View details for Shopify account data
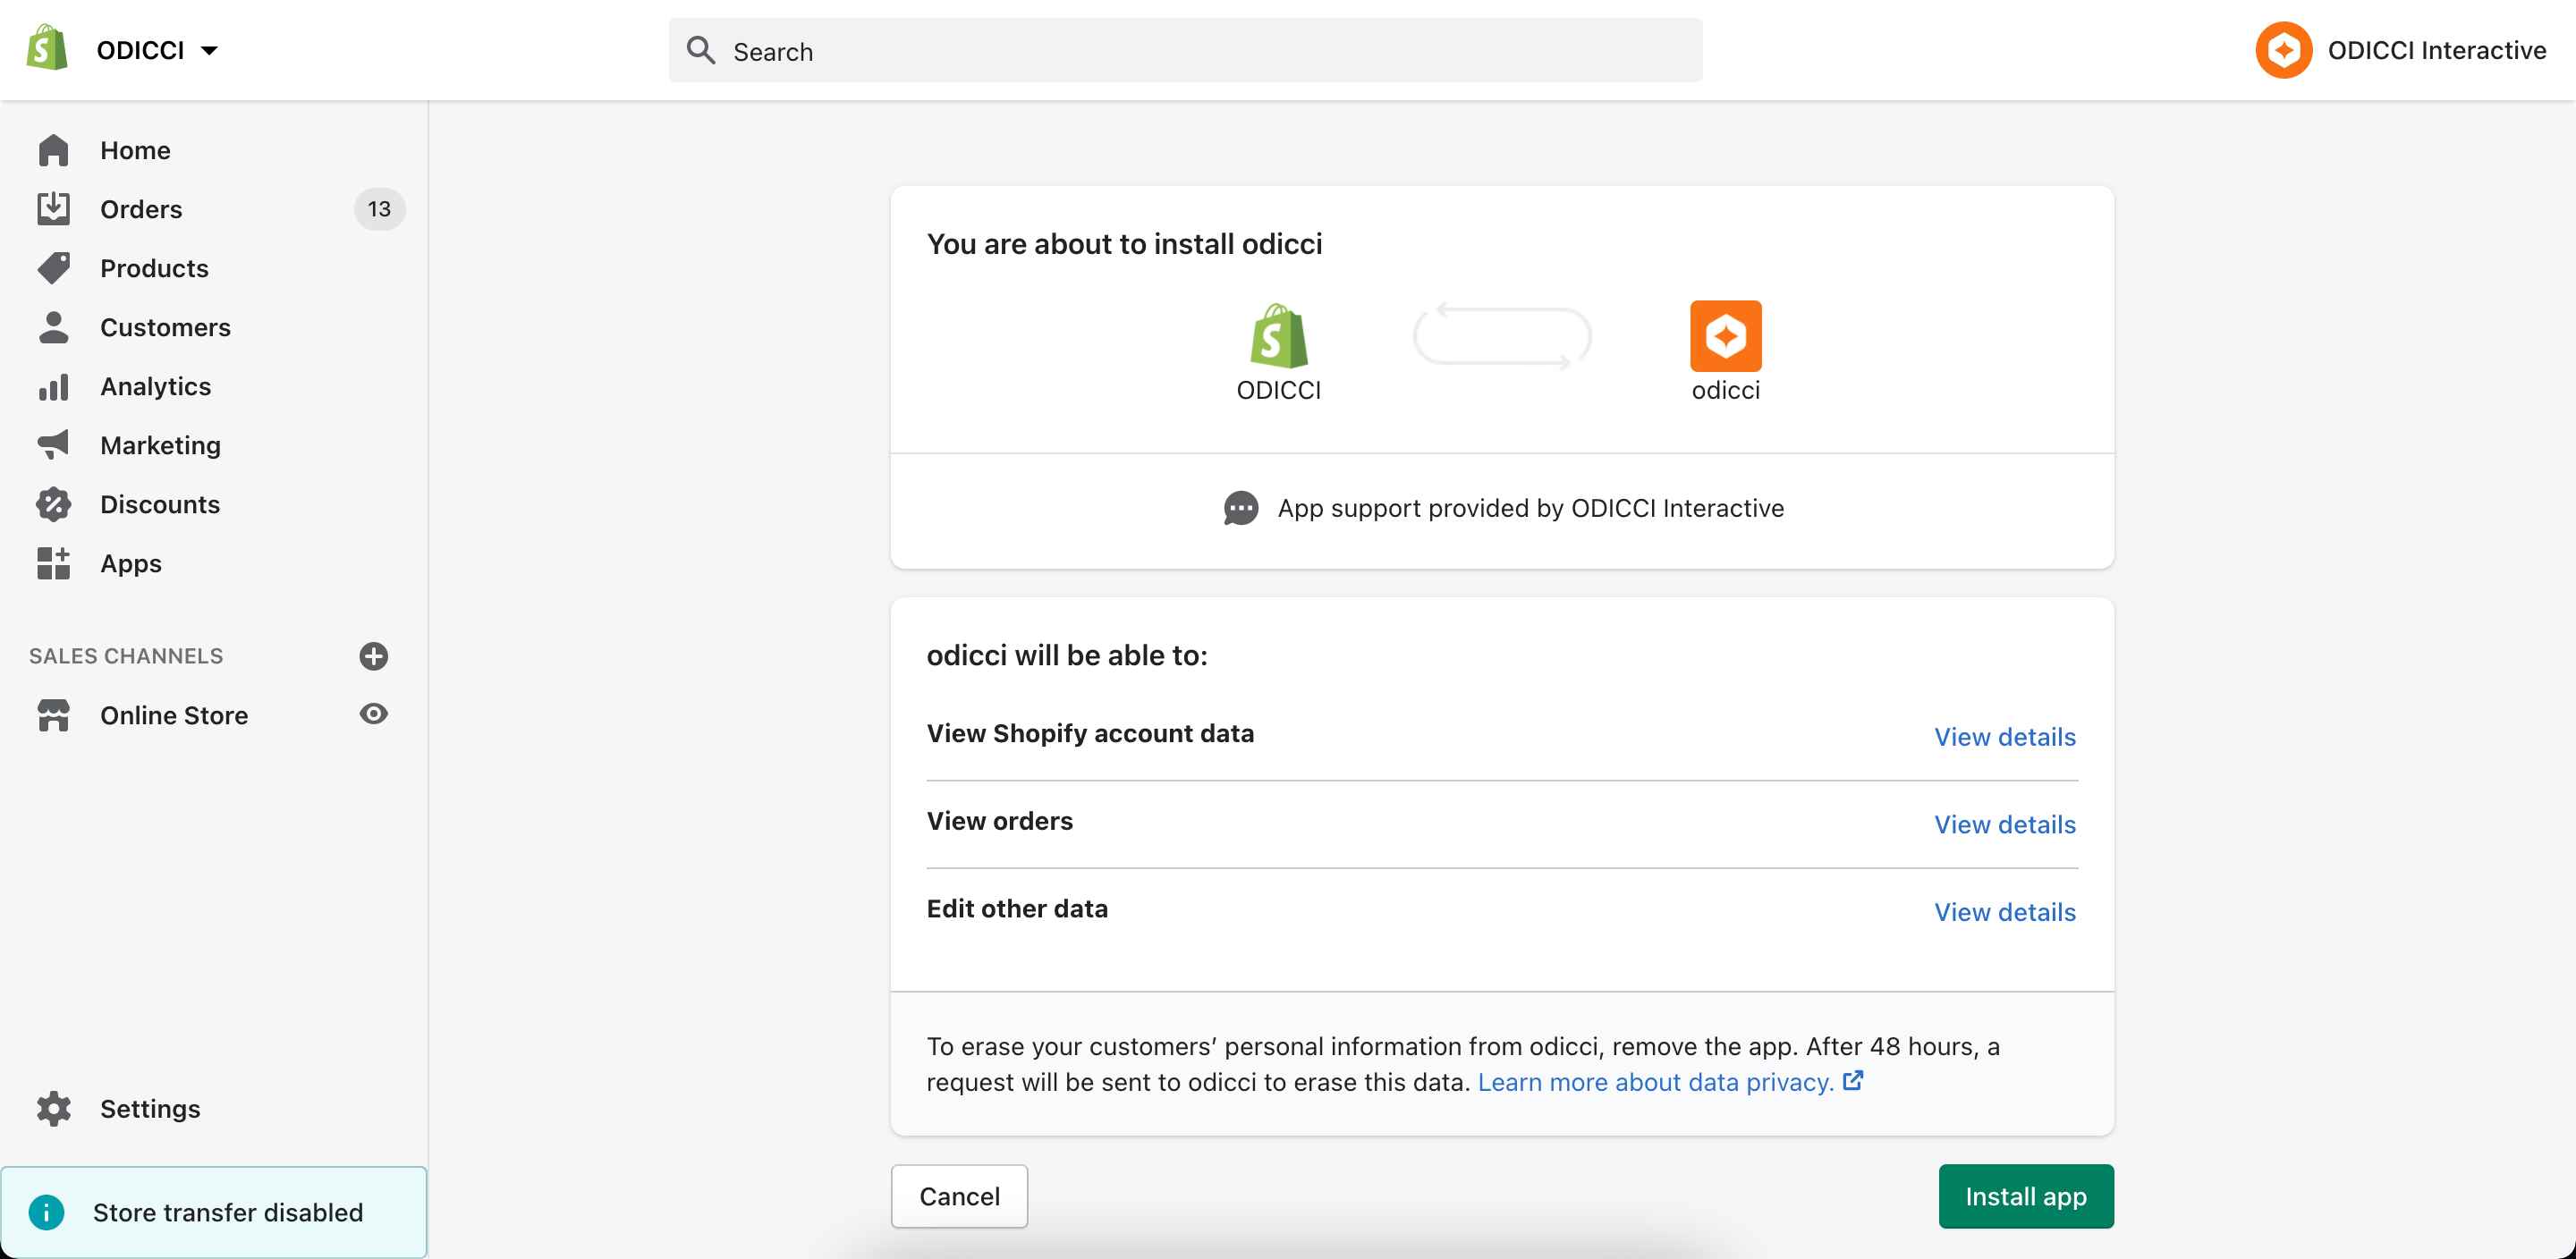 (x=2004, y=737)
